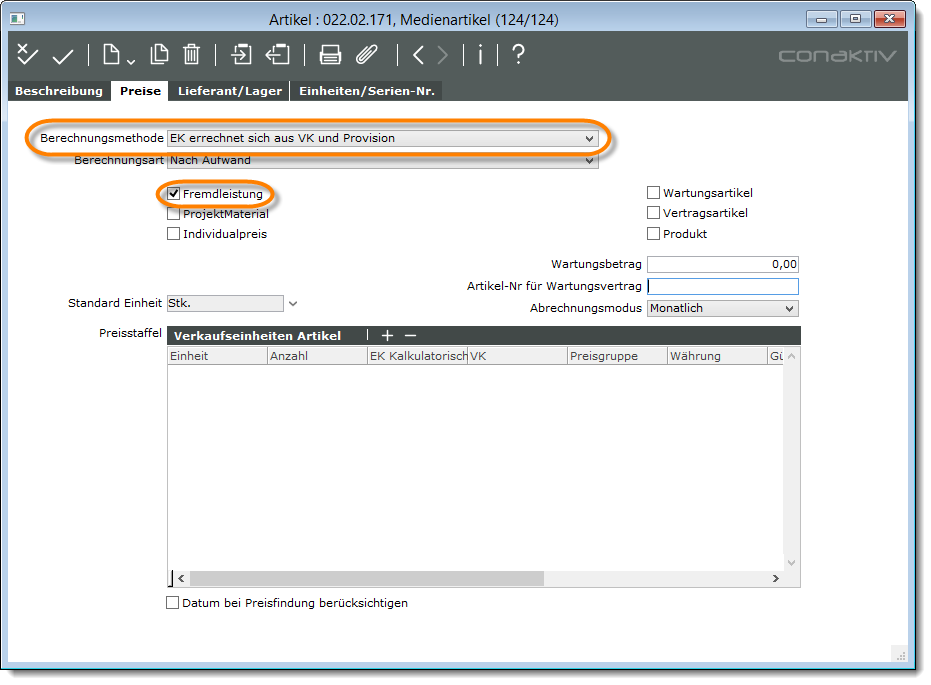Switch to the Beschreibung tab

pyautogui.click(x=59, y=91)
